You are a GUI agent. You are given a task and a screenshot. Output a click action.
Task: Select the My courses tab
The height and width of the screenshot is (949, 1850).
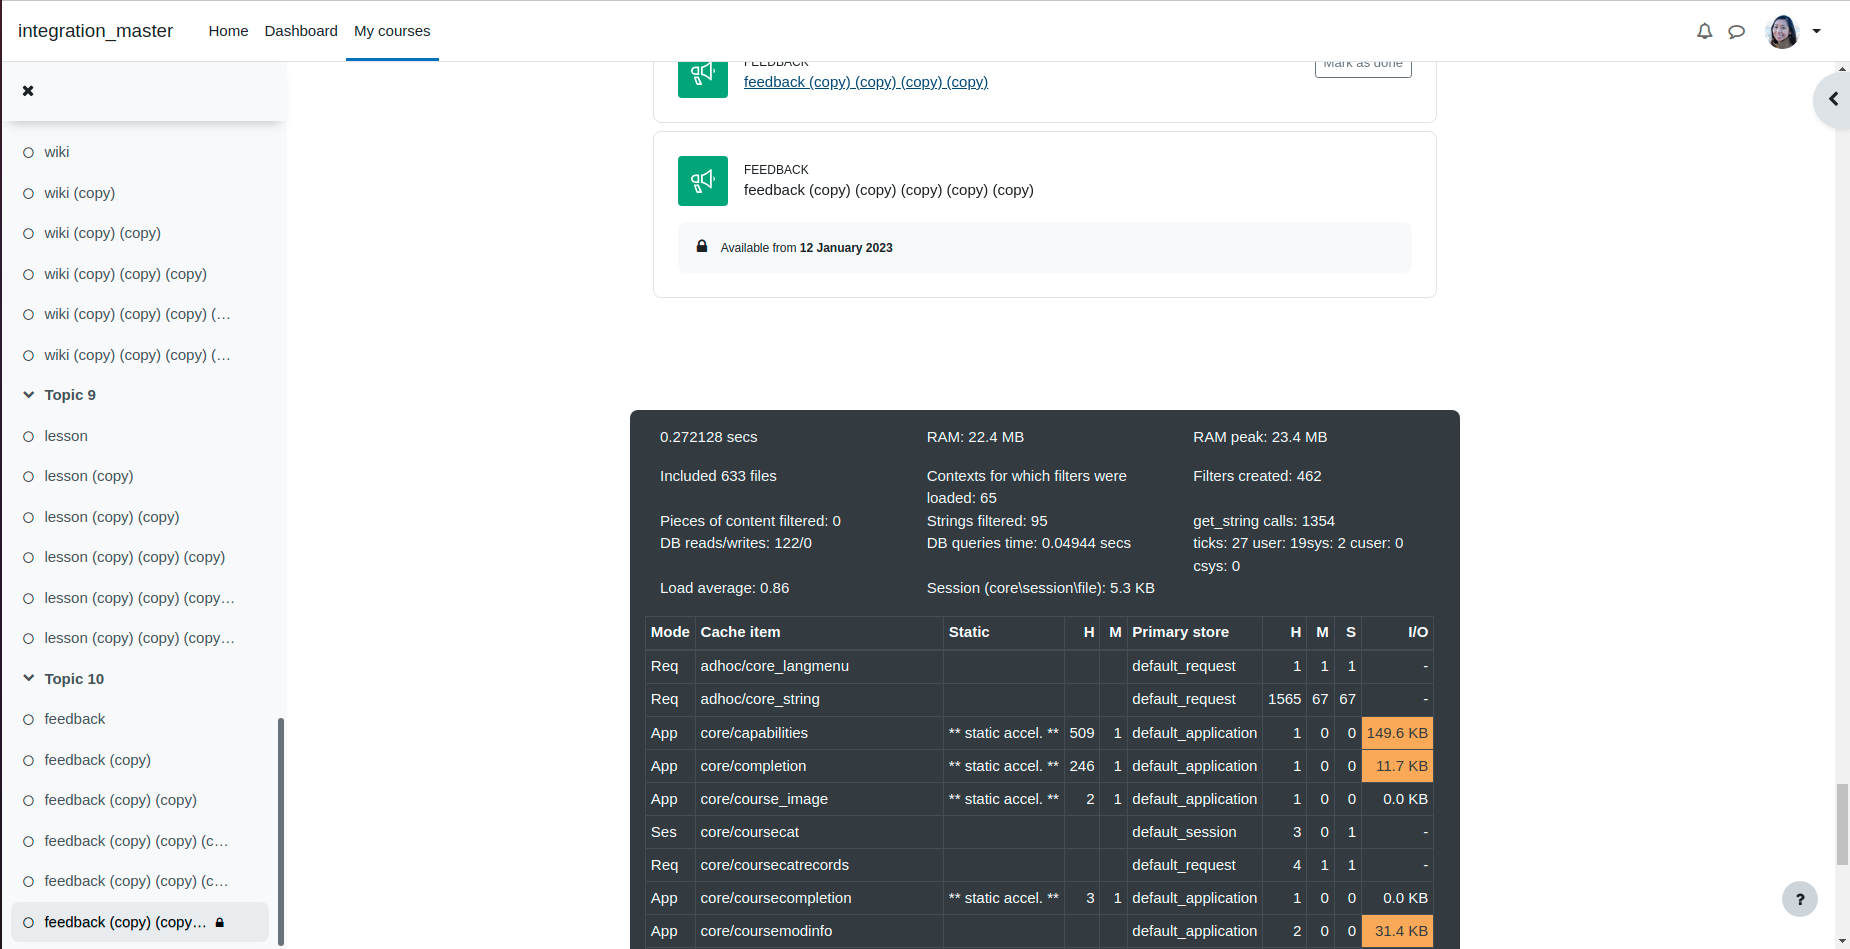(392, 31)
